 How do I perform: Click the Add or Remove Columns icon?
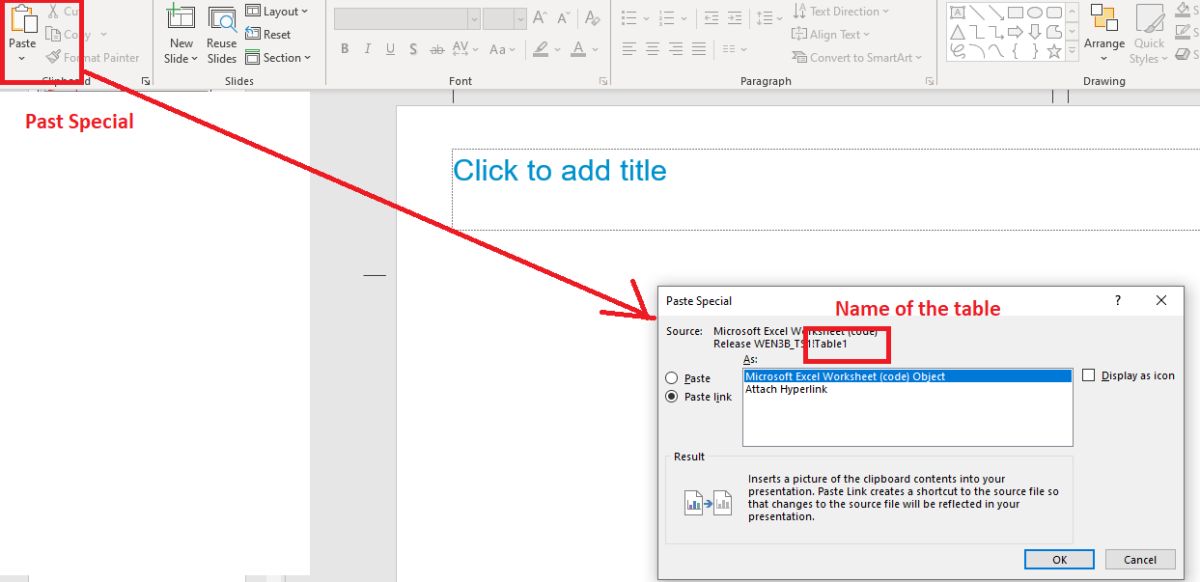tap(730, 49)
